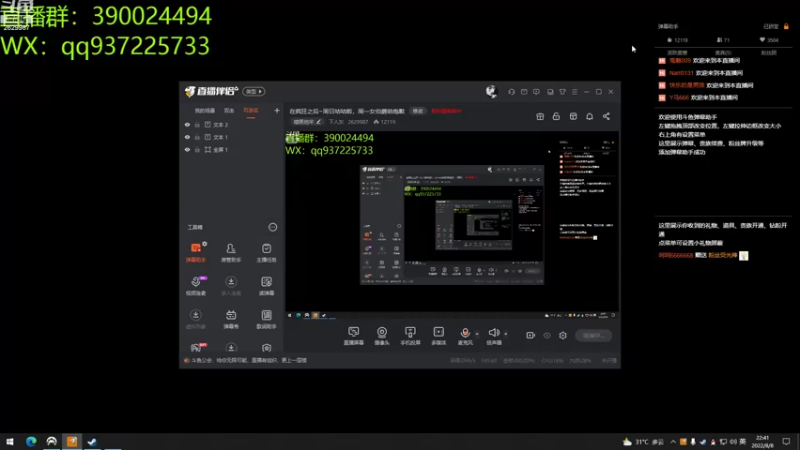800x450 pixels.
Task: Open the streamer avatar profile
Action: 491,91
